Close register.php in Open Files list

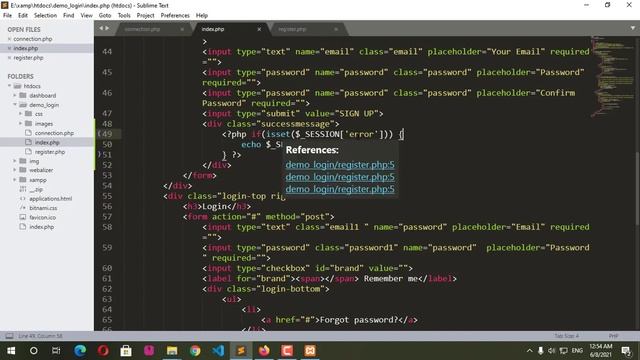point(9,58)
